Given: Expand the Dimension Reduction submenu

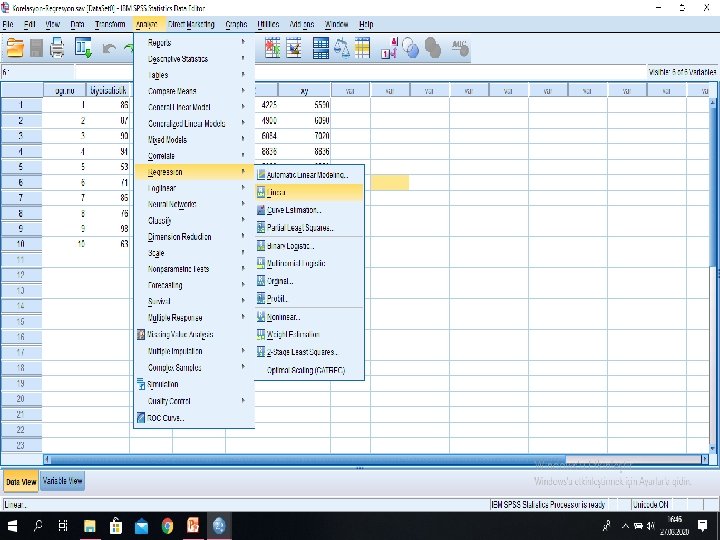Looking at the screenshot, I should click(194, 236).
